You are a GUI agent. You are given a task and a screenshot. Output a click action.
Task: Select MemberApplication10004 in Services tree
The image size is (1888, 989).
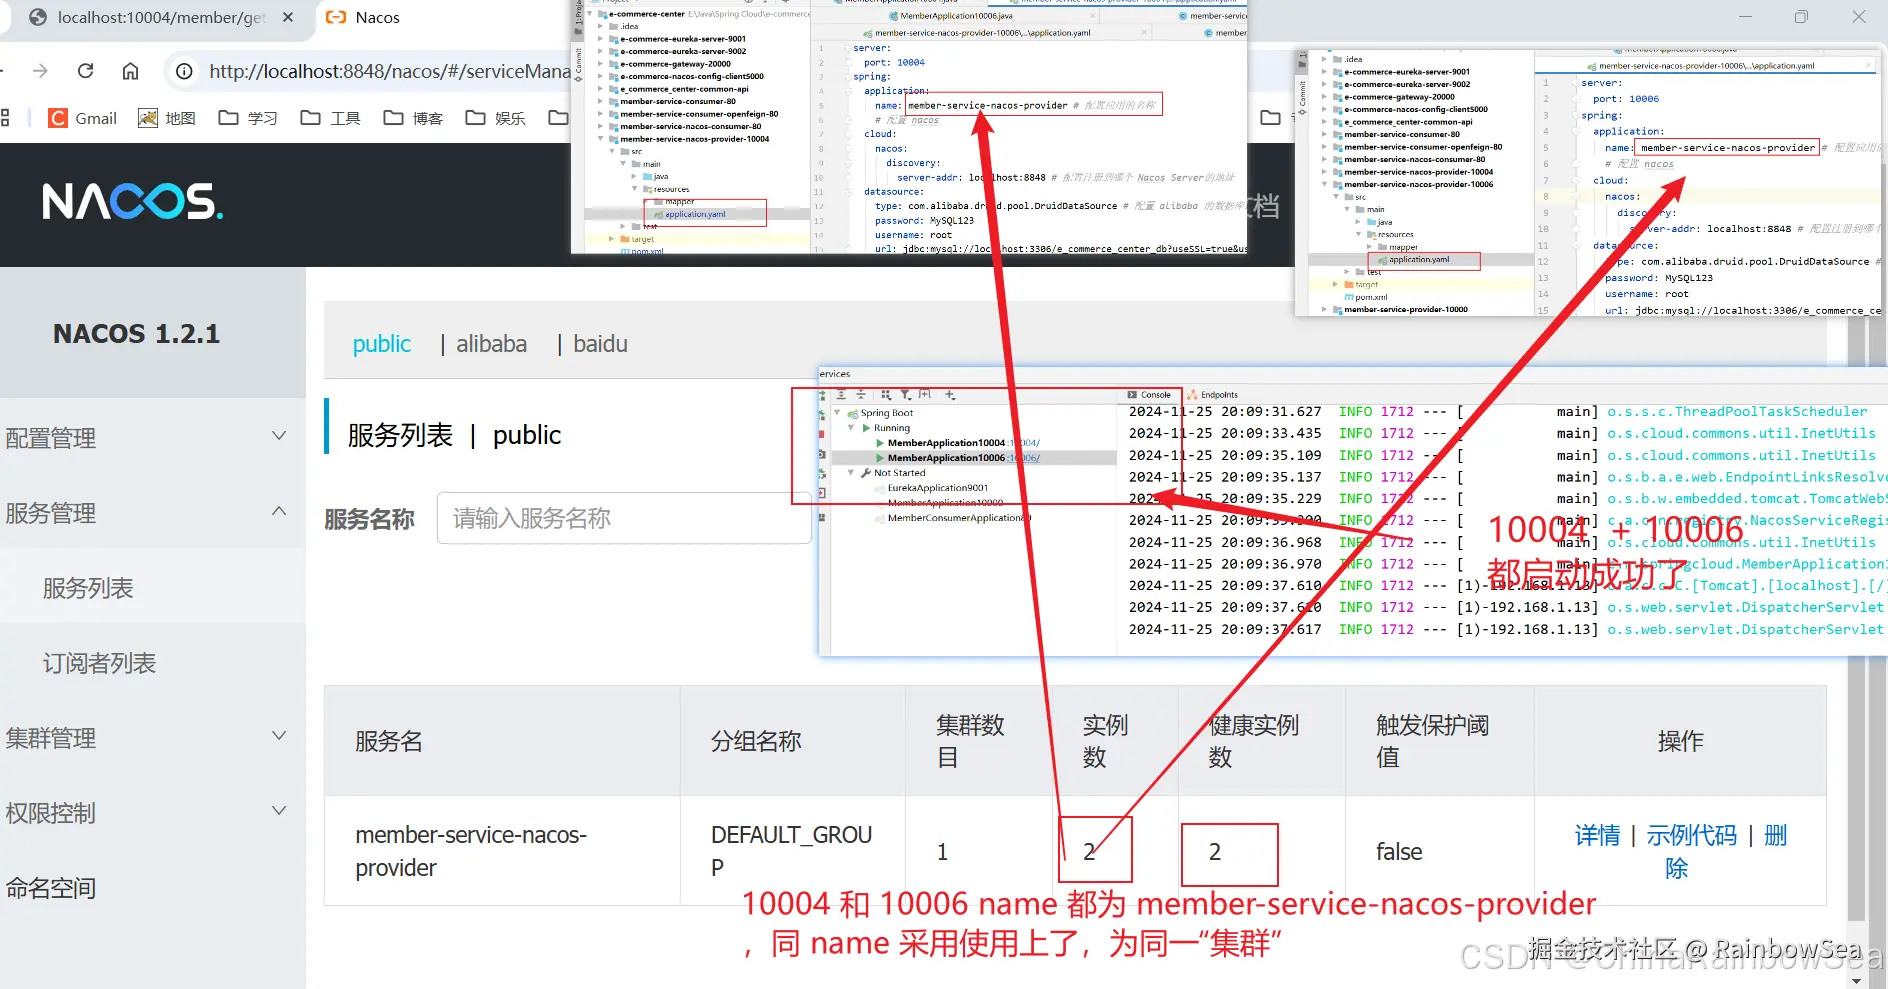[x=946, y=443]
